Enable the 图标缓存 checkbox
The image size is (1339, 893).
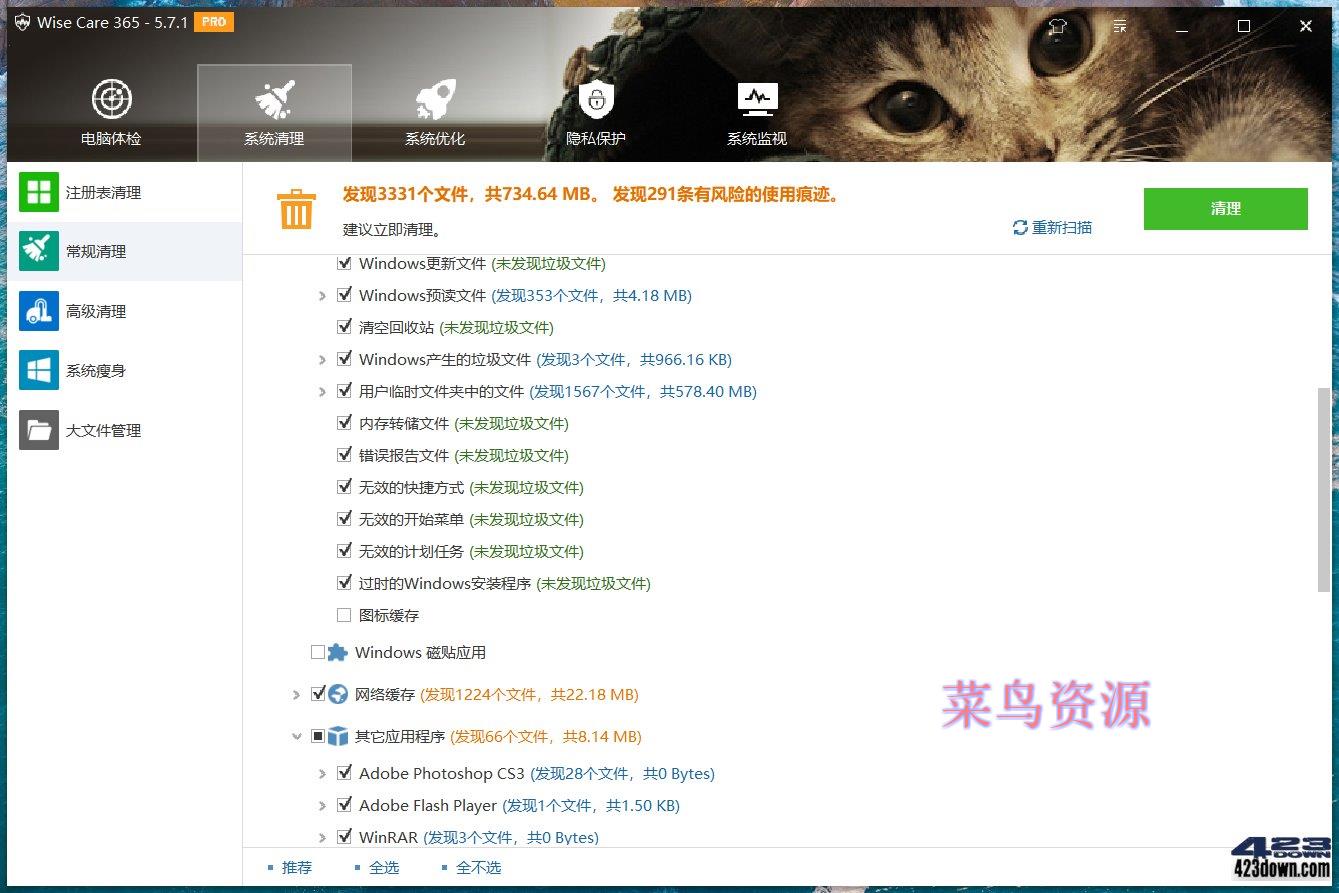tap(344, 615)
